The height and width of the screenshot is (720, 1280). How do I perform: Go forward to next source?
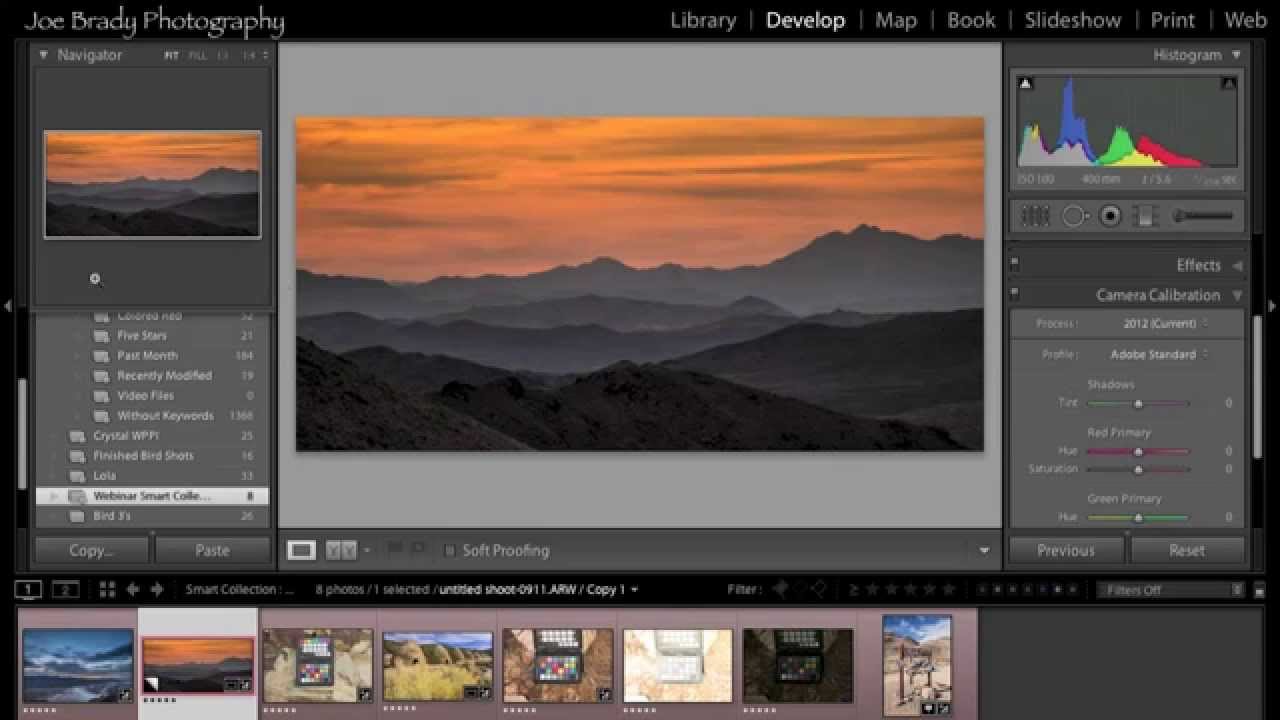click(157, 589)
